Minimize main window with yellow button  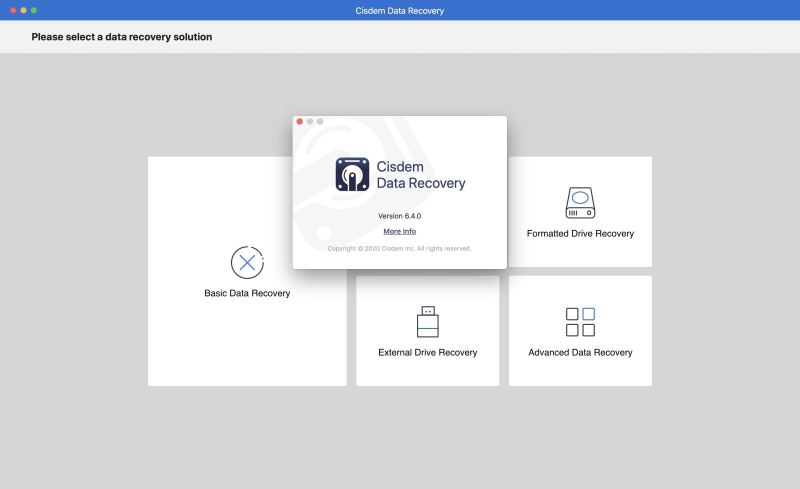[23, 10]
